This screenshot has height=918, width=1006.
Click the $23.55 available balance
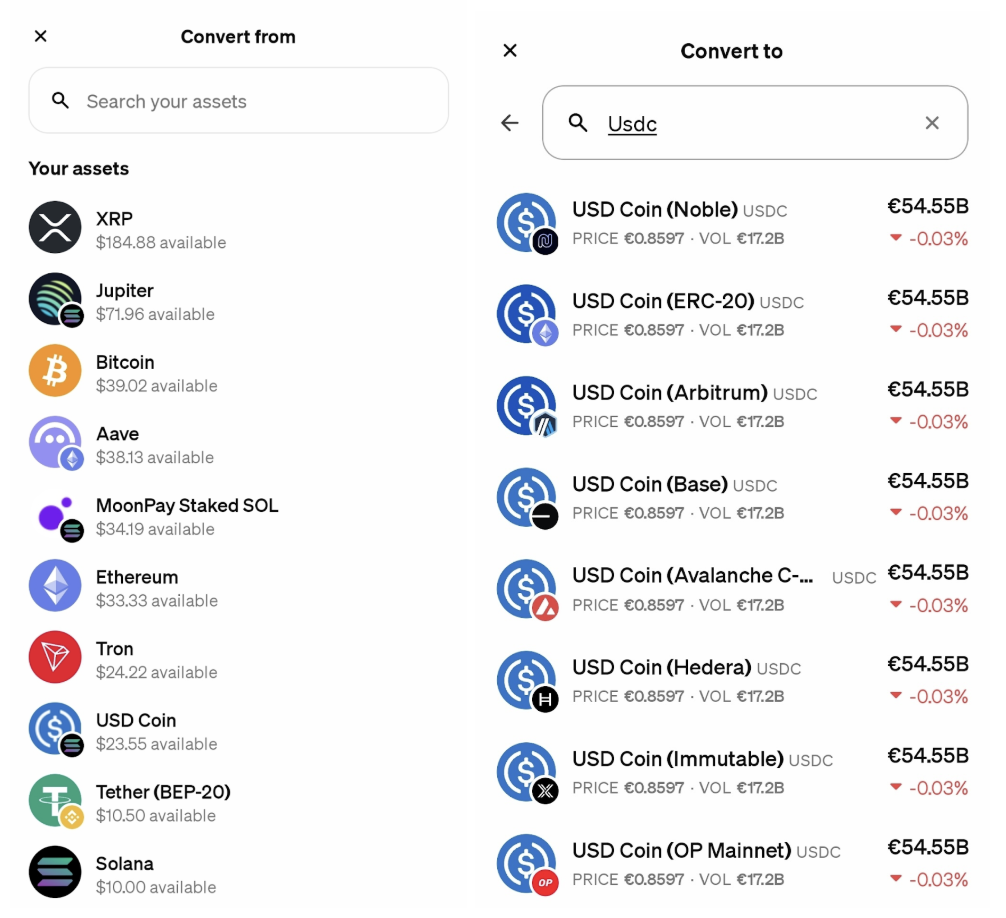pyautogui.click(x=157, y=744)
